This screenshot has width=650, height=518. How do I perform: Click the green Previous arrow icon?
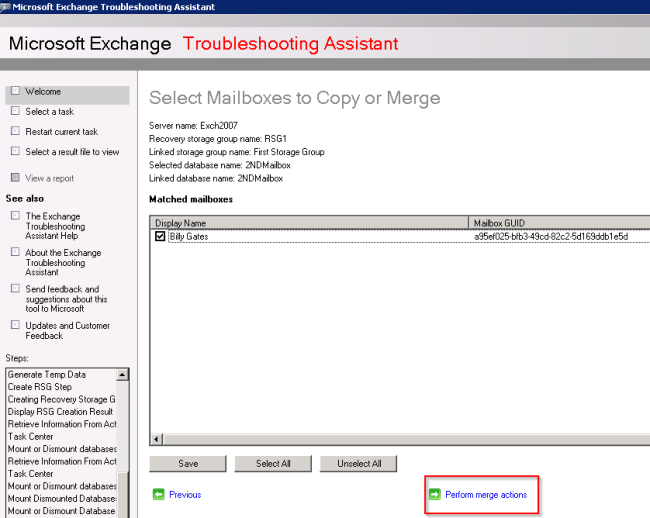coord(158,494)
